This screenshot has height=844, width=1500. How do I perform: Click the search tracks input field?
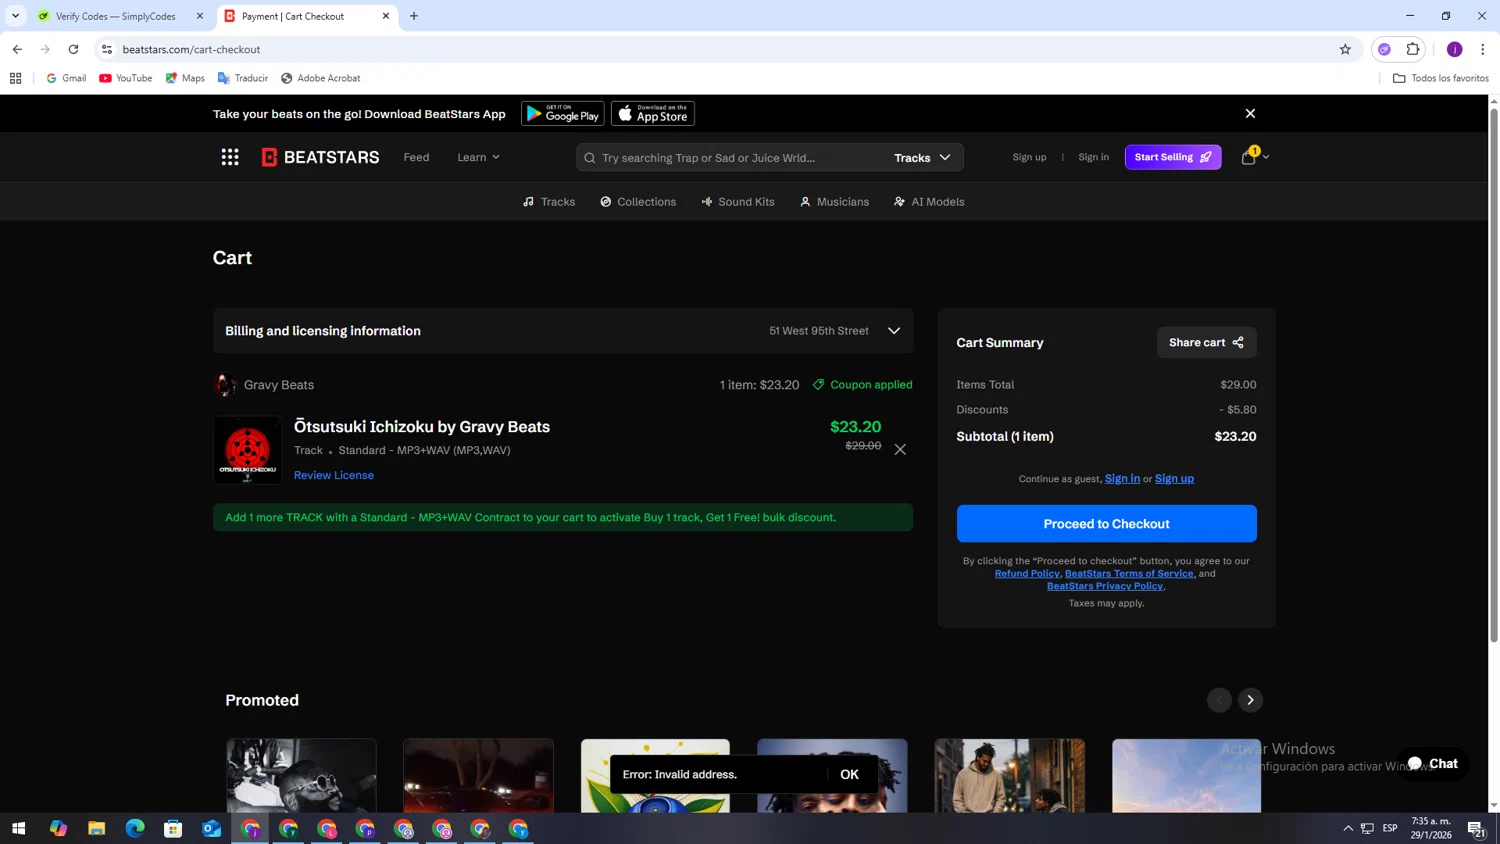(x=738, y=158)
